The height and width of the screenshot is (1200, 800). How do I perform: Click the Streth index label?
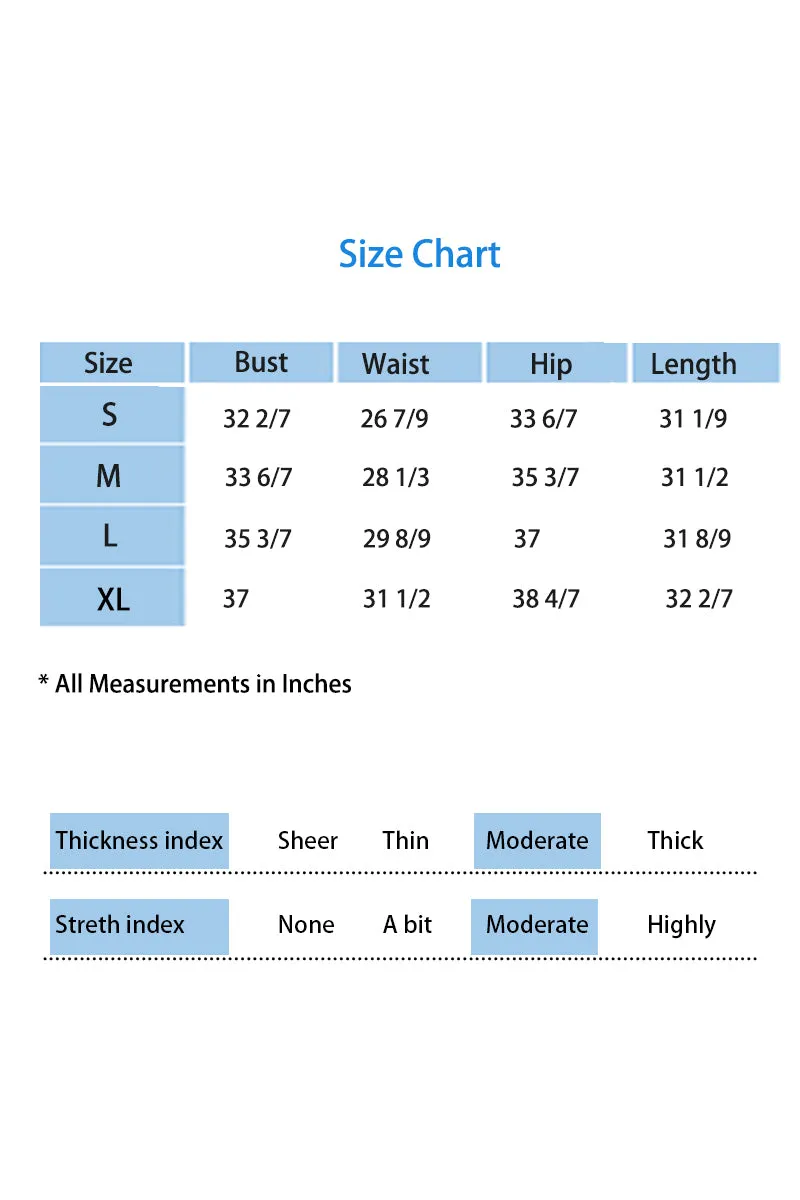pyautogui.click(x=139, y=925)
